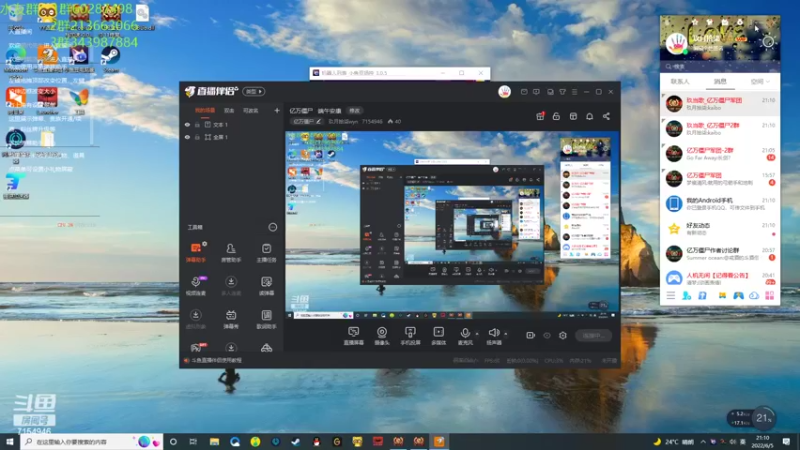Image resolution: width=800 pixels, height=450 pixels.
Task: Toggle visibility of 全屏 1 source
Action: click(x=187, y=137)
